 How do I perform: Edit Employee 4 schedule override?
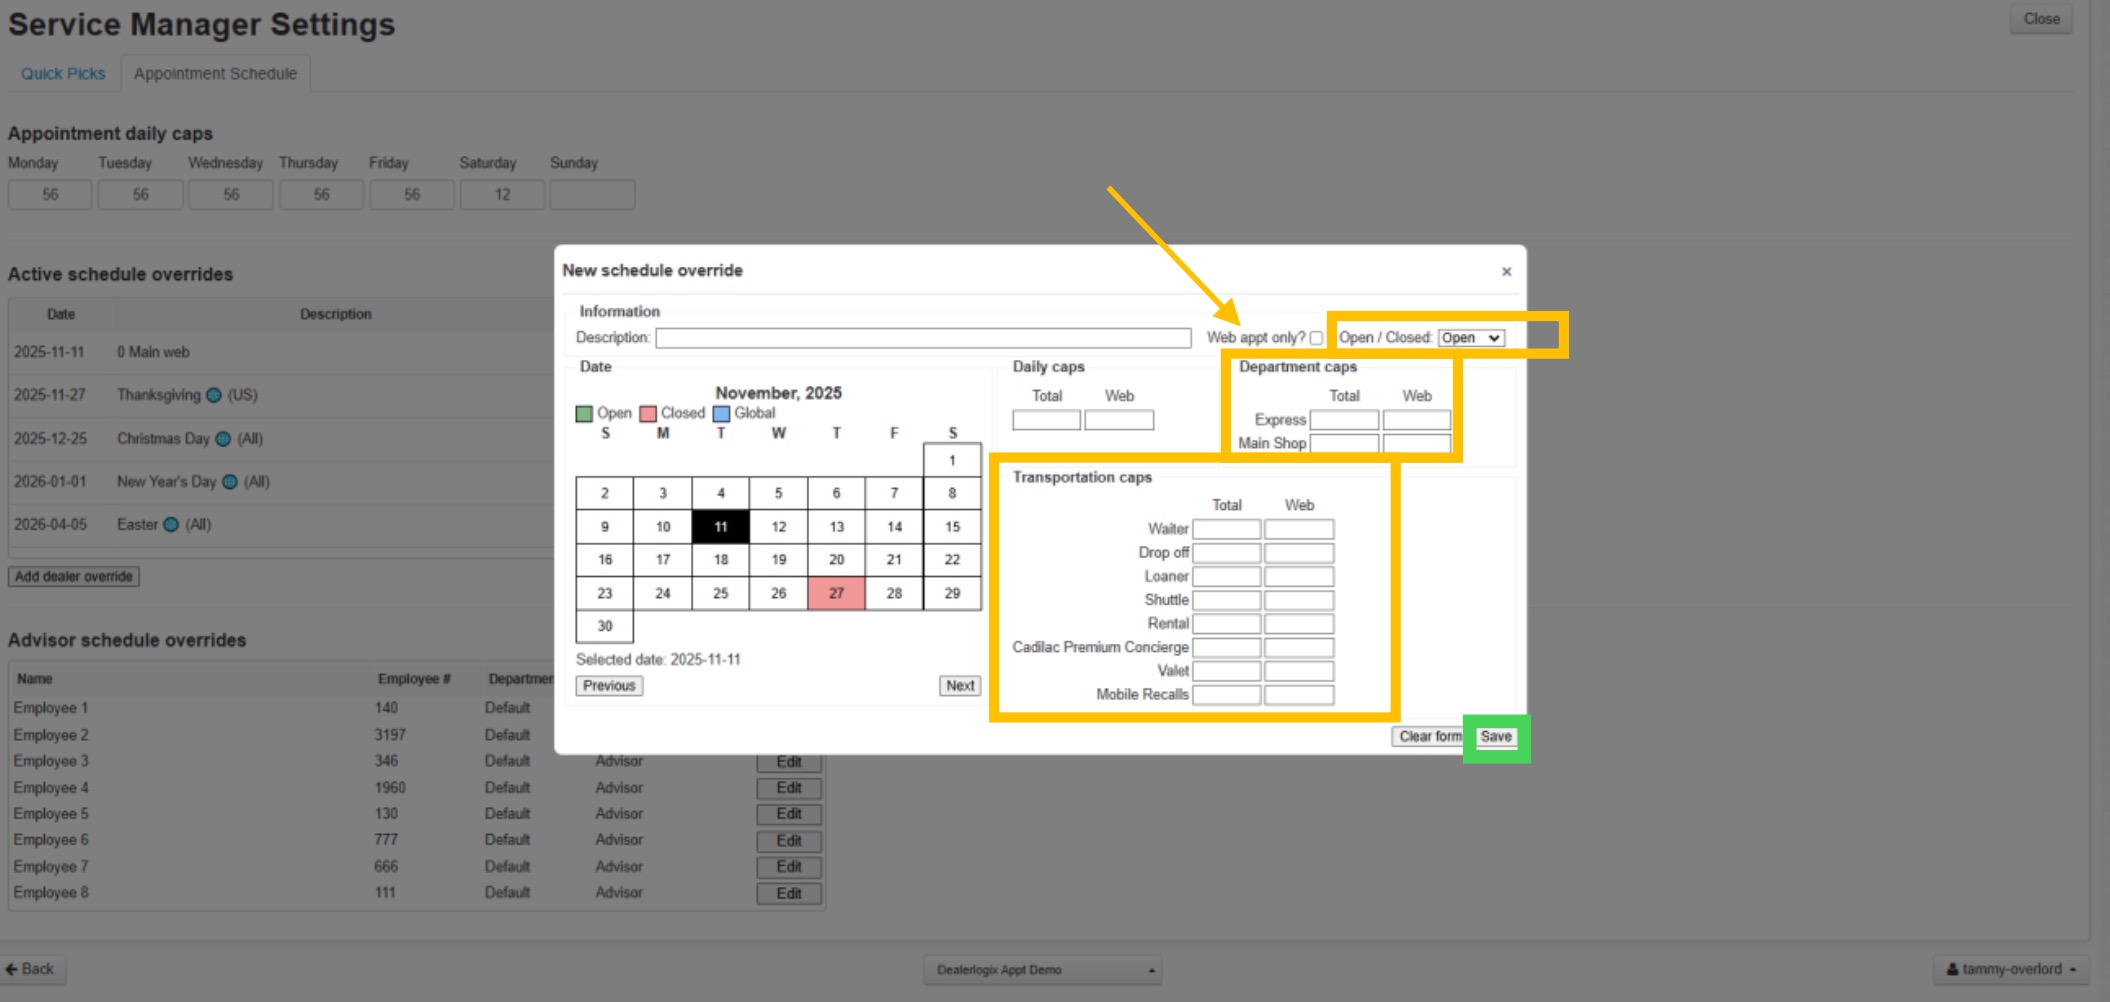click(789, 788)
